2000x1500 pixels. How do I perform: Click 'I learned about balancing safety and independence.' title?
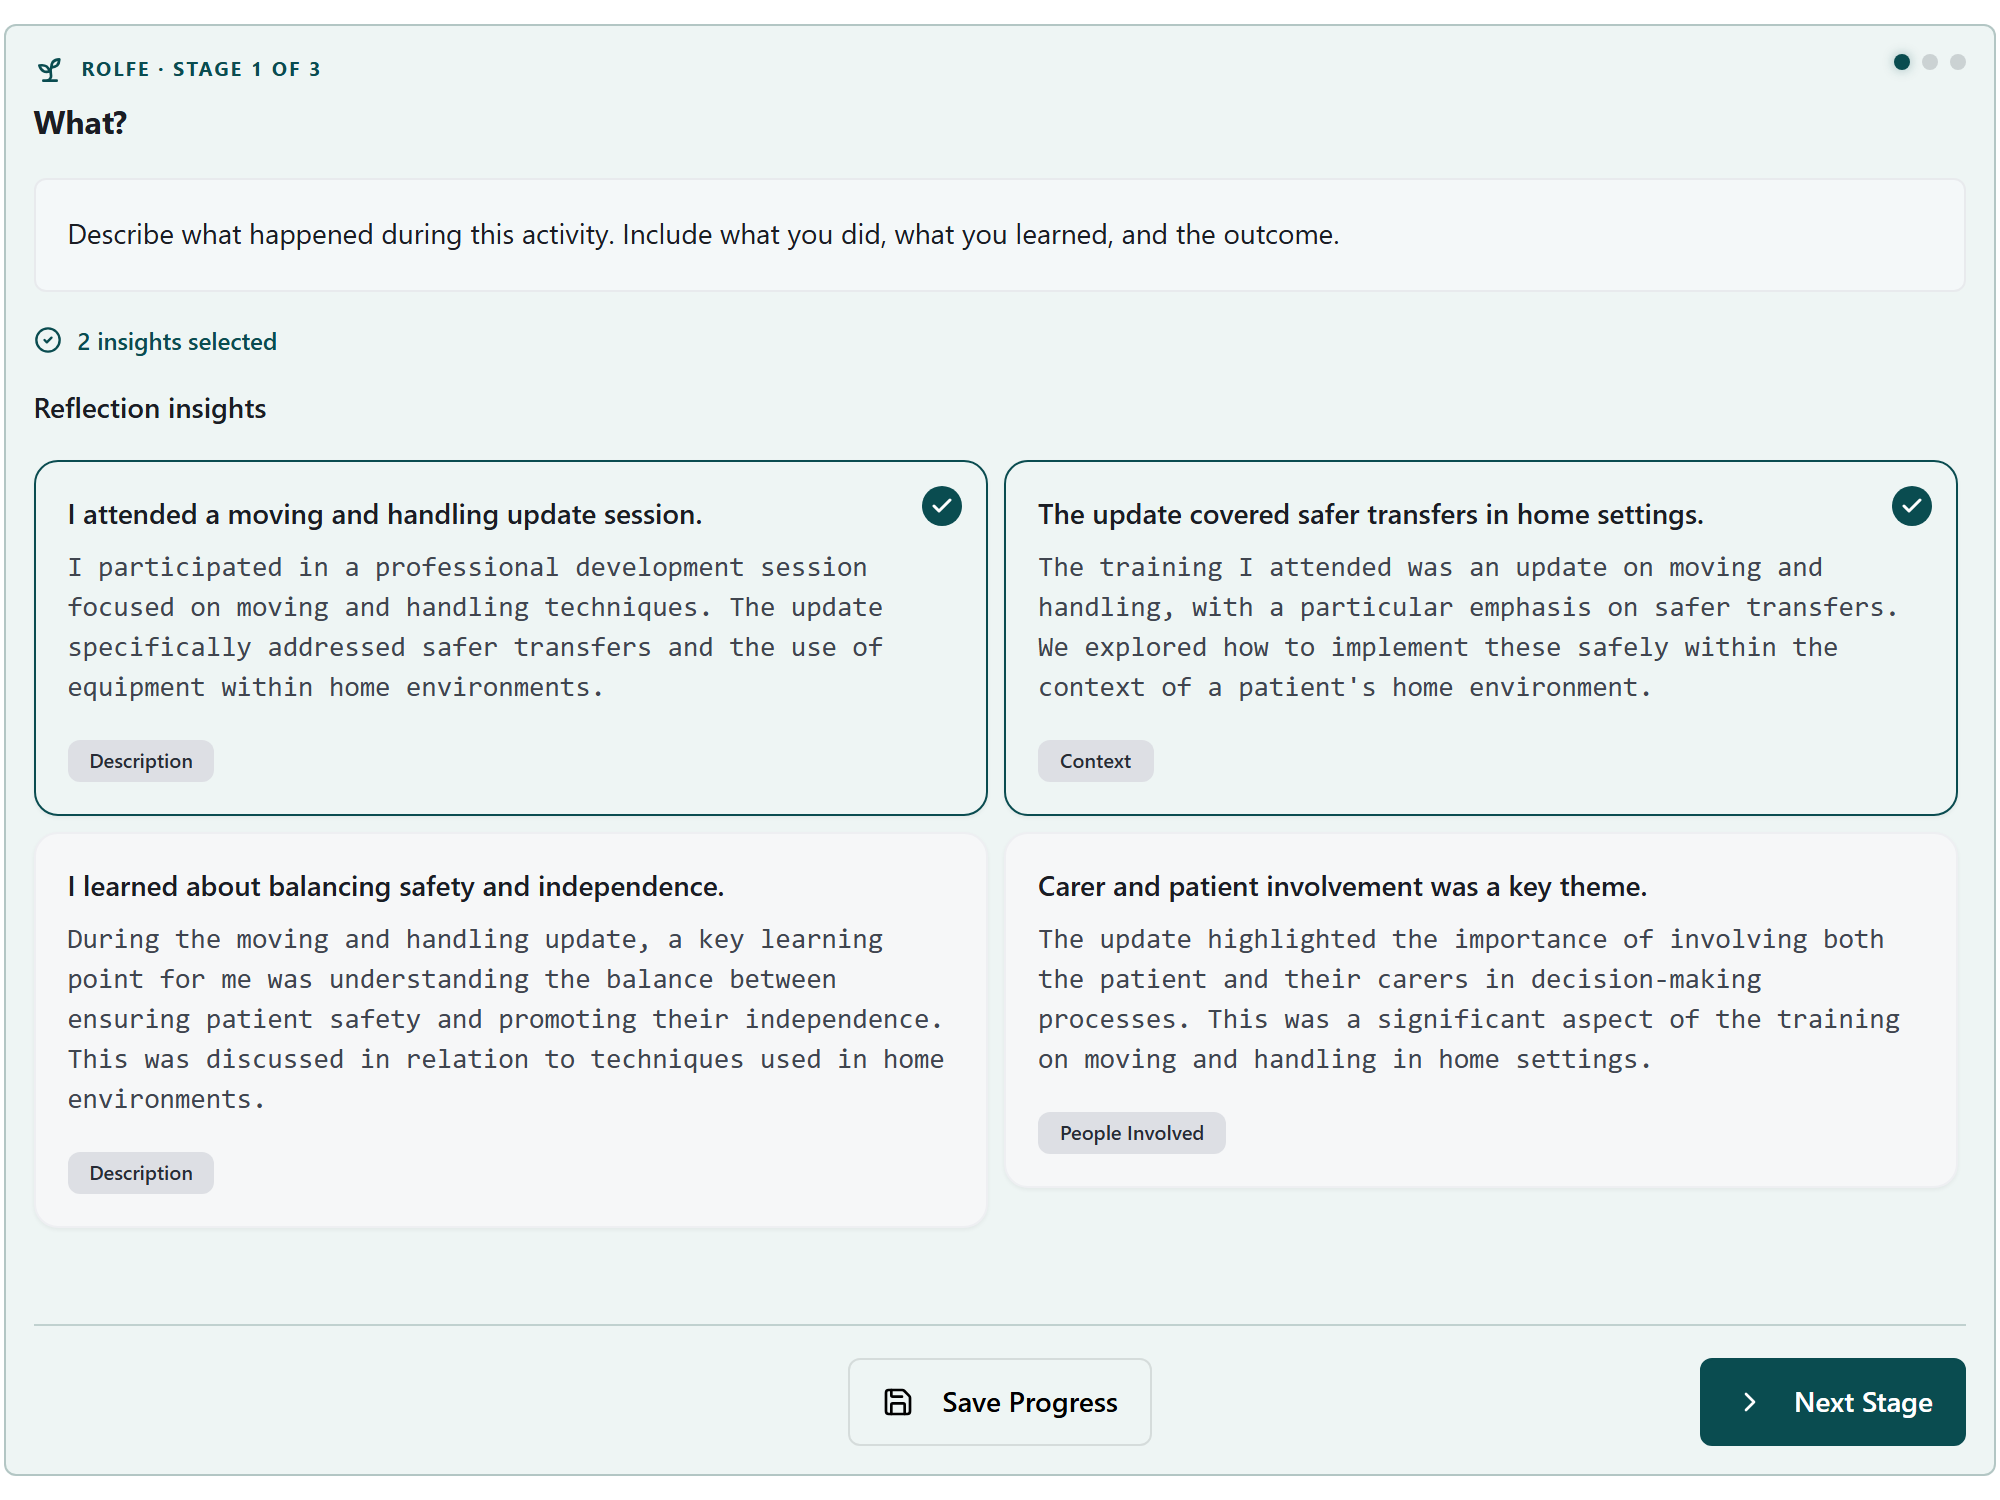click(x=396, y=886)
